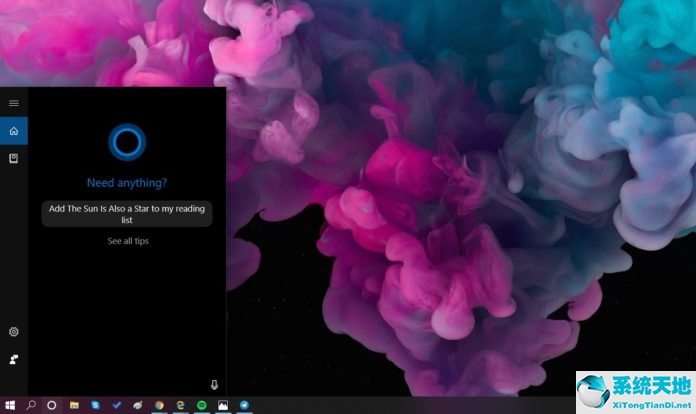Open the Cortana feedback icon

point(14,359)
